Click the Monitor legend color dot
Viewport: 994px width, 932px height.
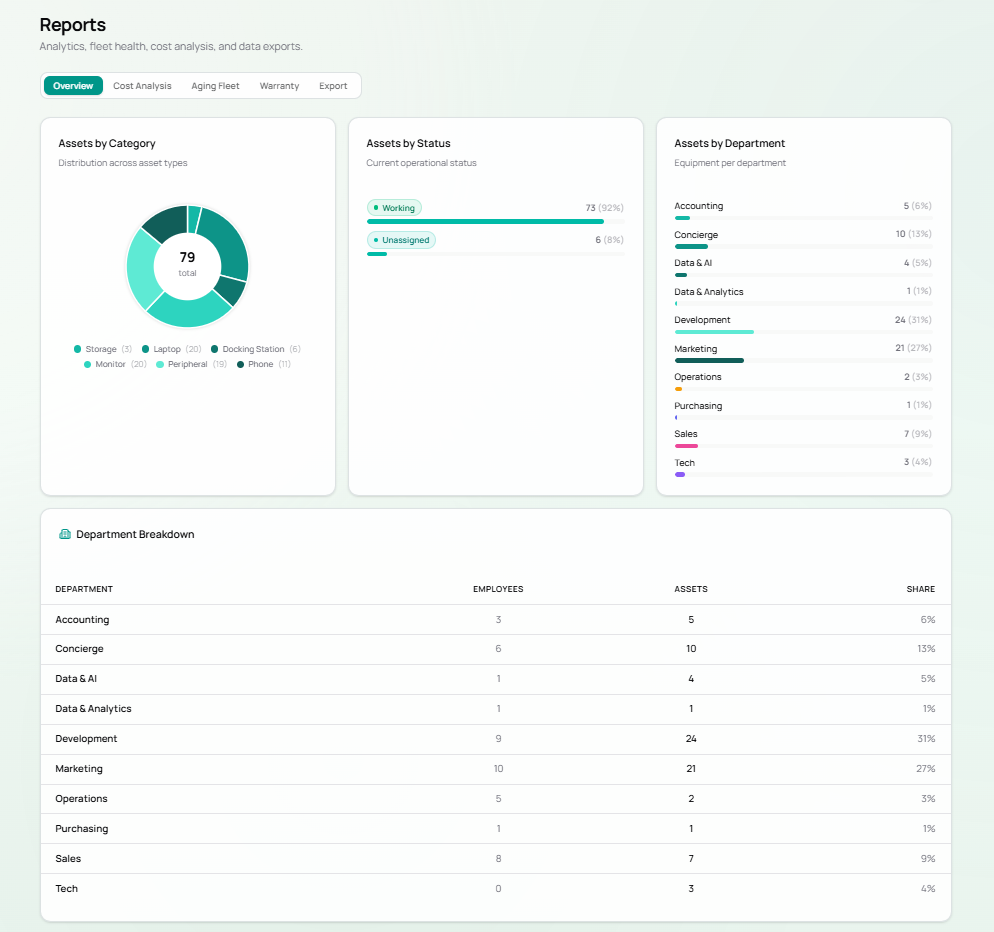tap(87, 364)
